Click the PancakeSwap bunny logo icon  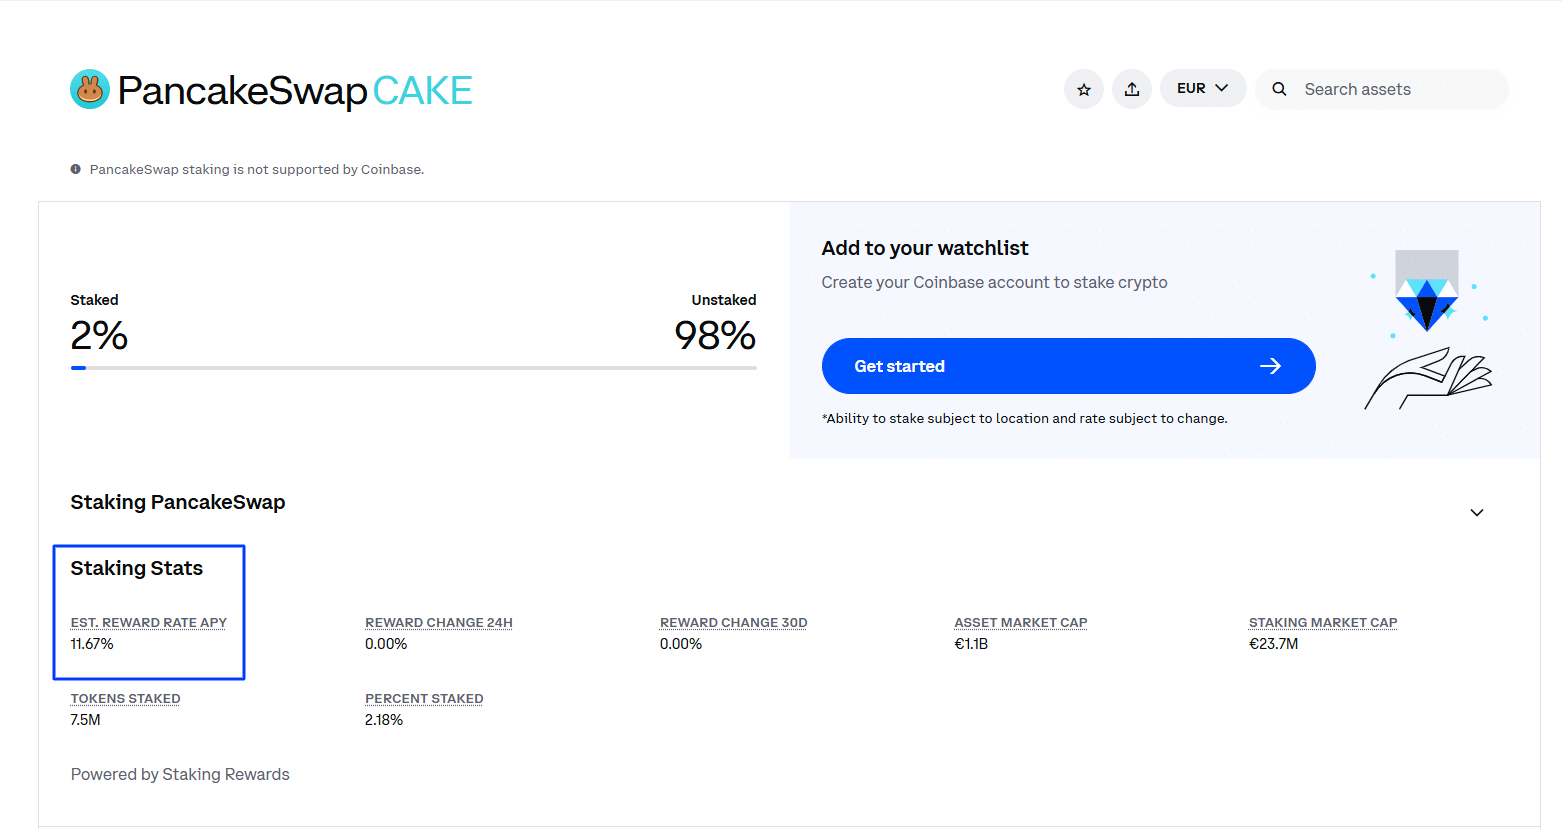(90, 90)
